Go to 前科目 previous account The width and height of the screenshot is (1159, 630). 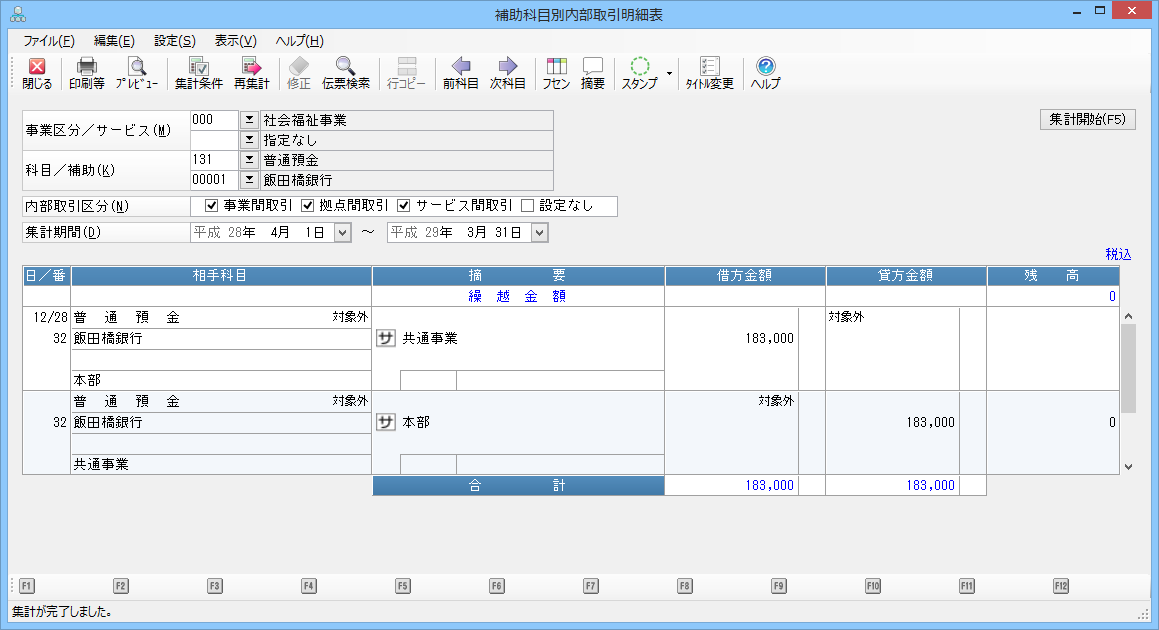[x=461, y=73]
